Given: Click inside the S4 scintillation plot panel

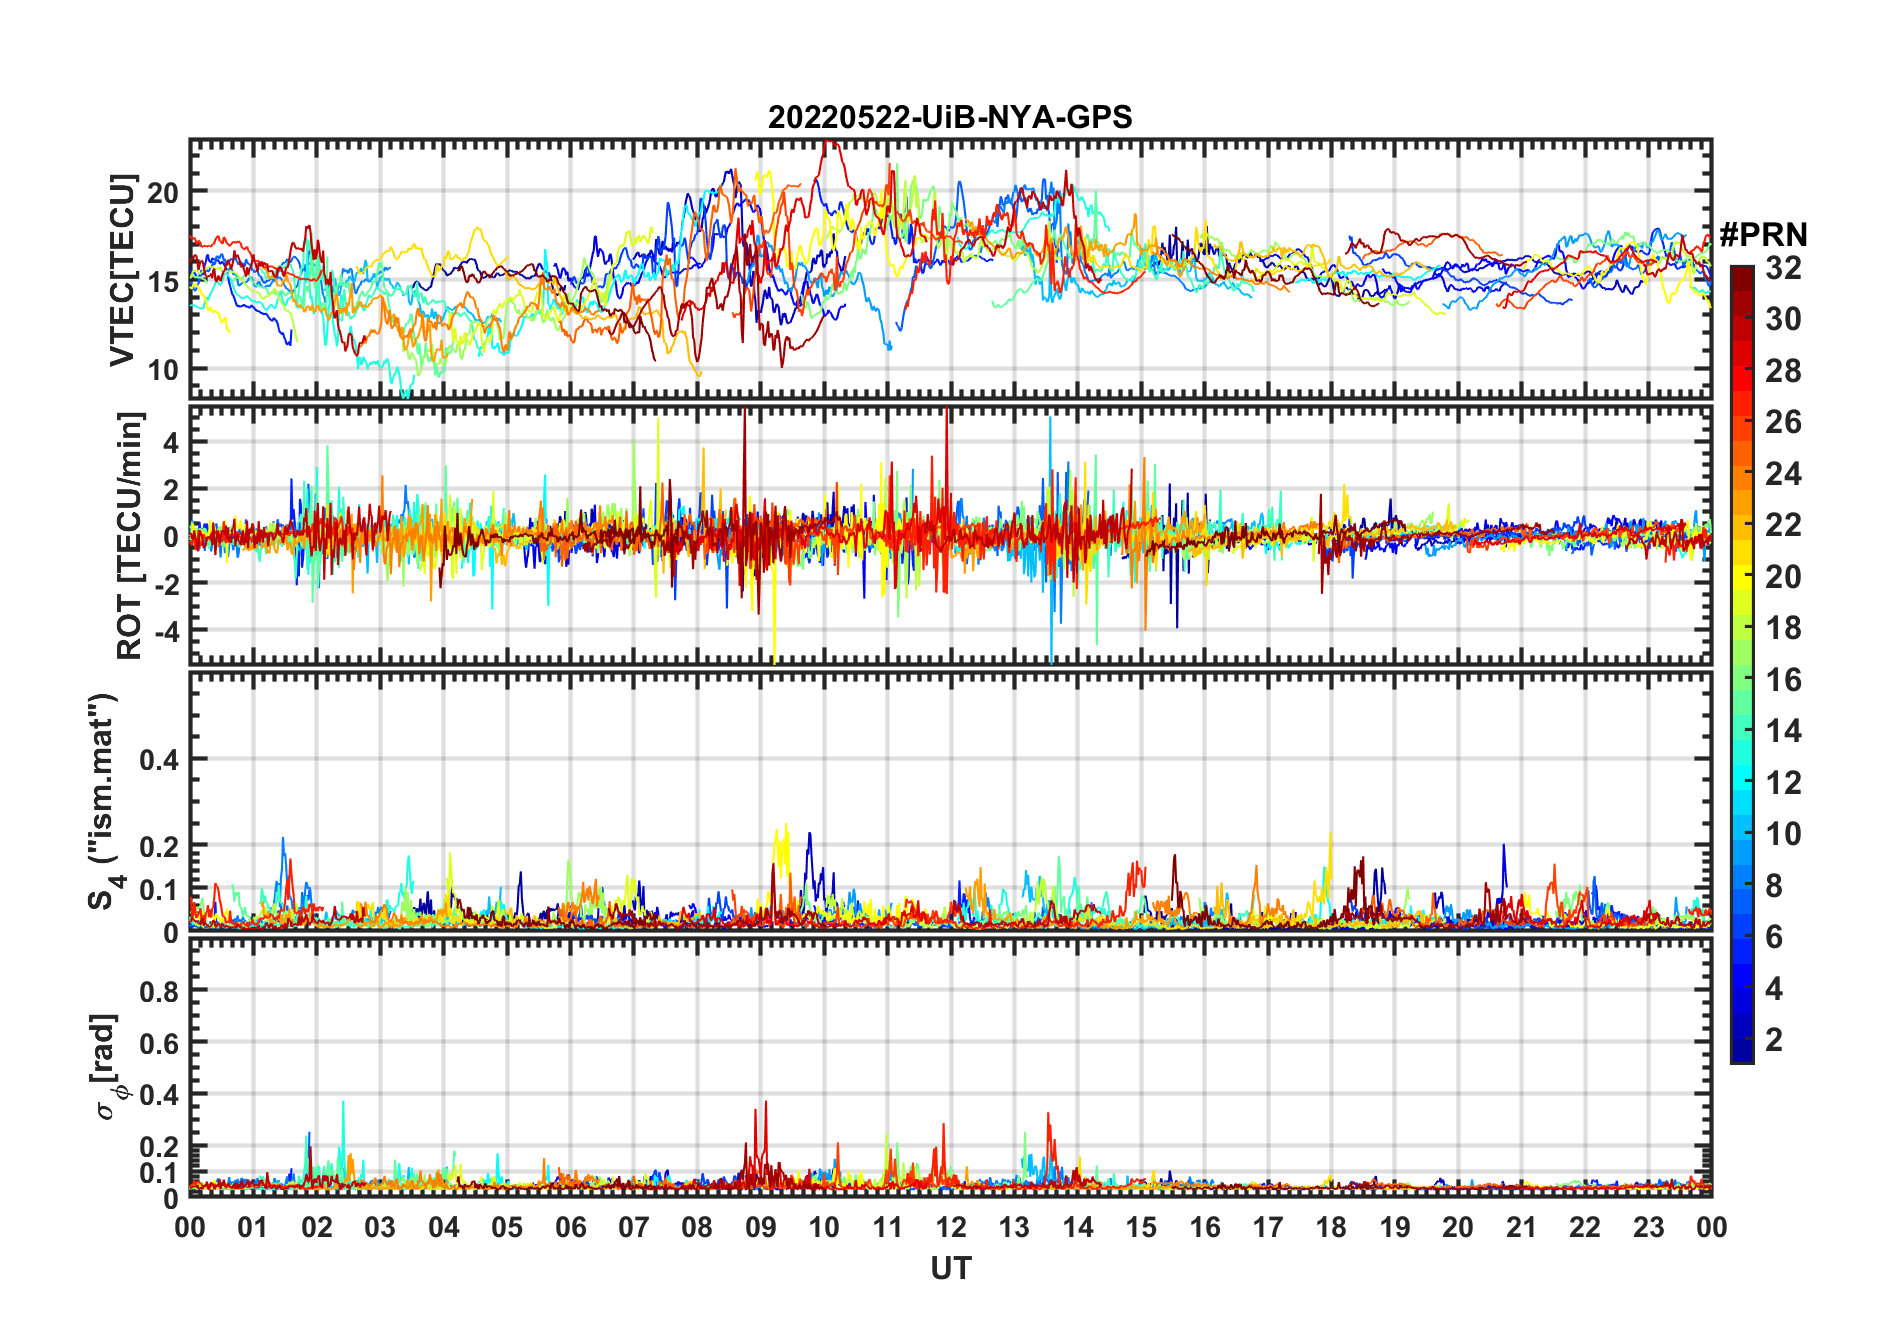Looking at the screenshot, I should 950,801.
